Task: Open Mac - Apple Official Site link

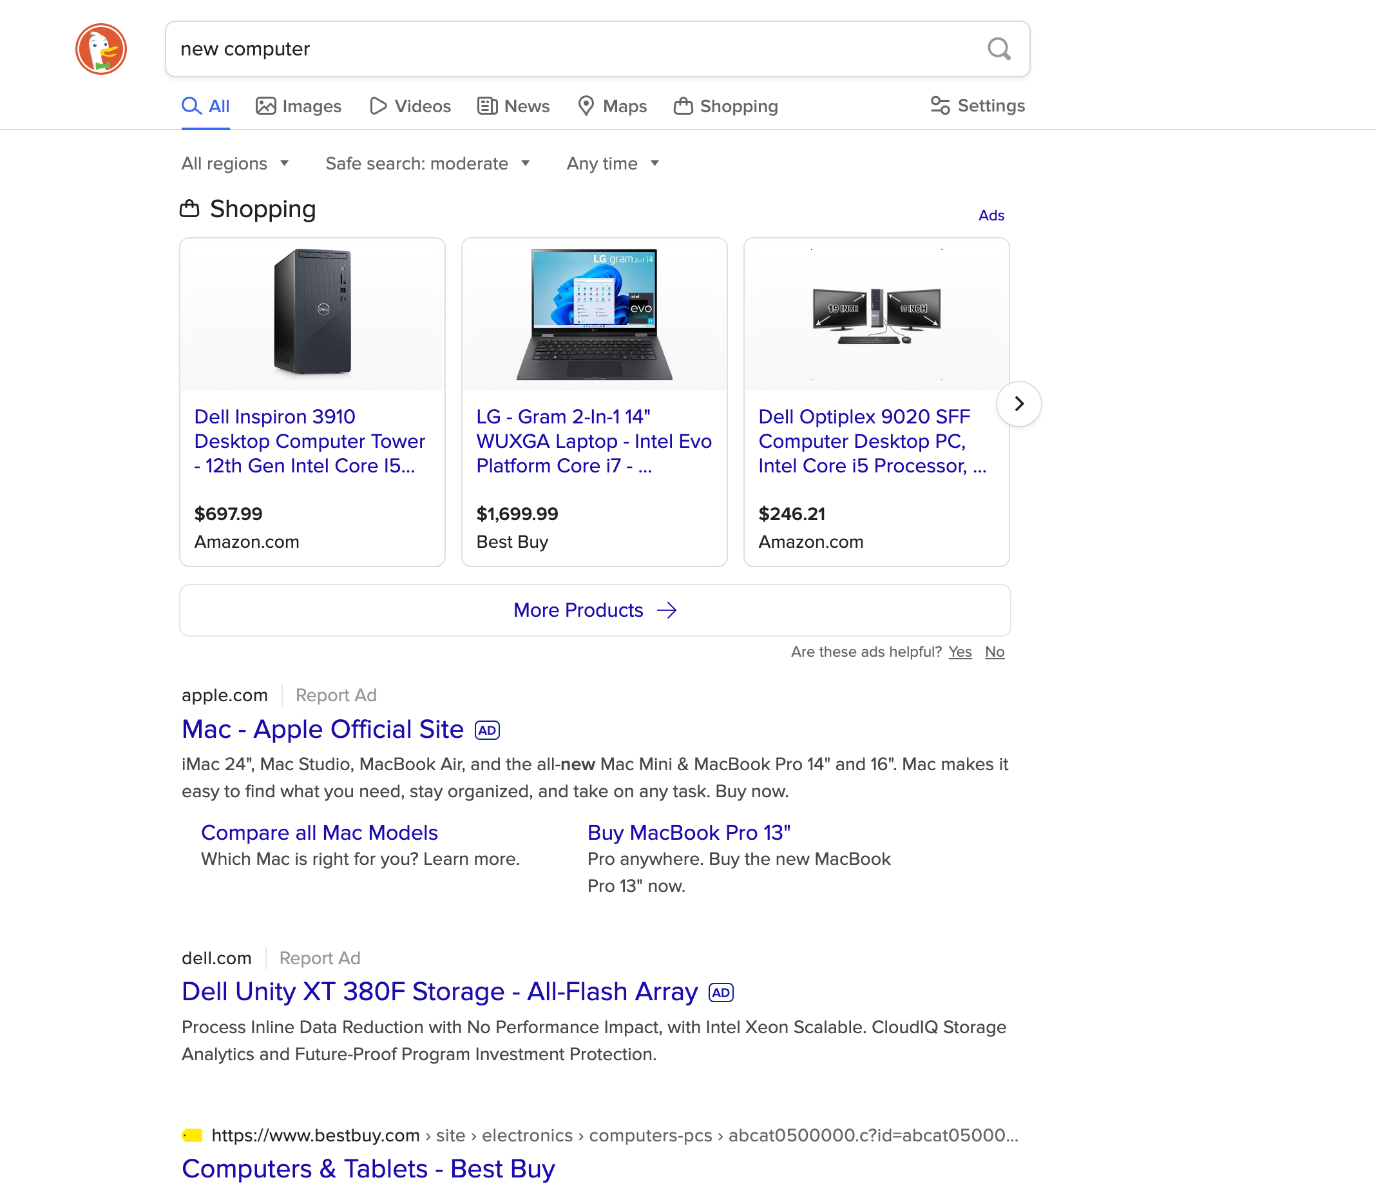Action: tap(322, 730)
